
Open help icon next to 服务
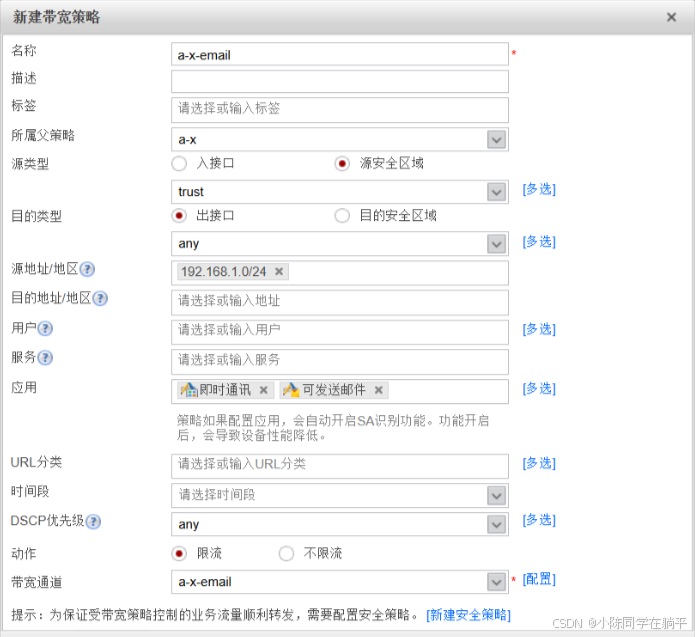coord(45,358)
